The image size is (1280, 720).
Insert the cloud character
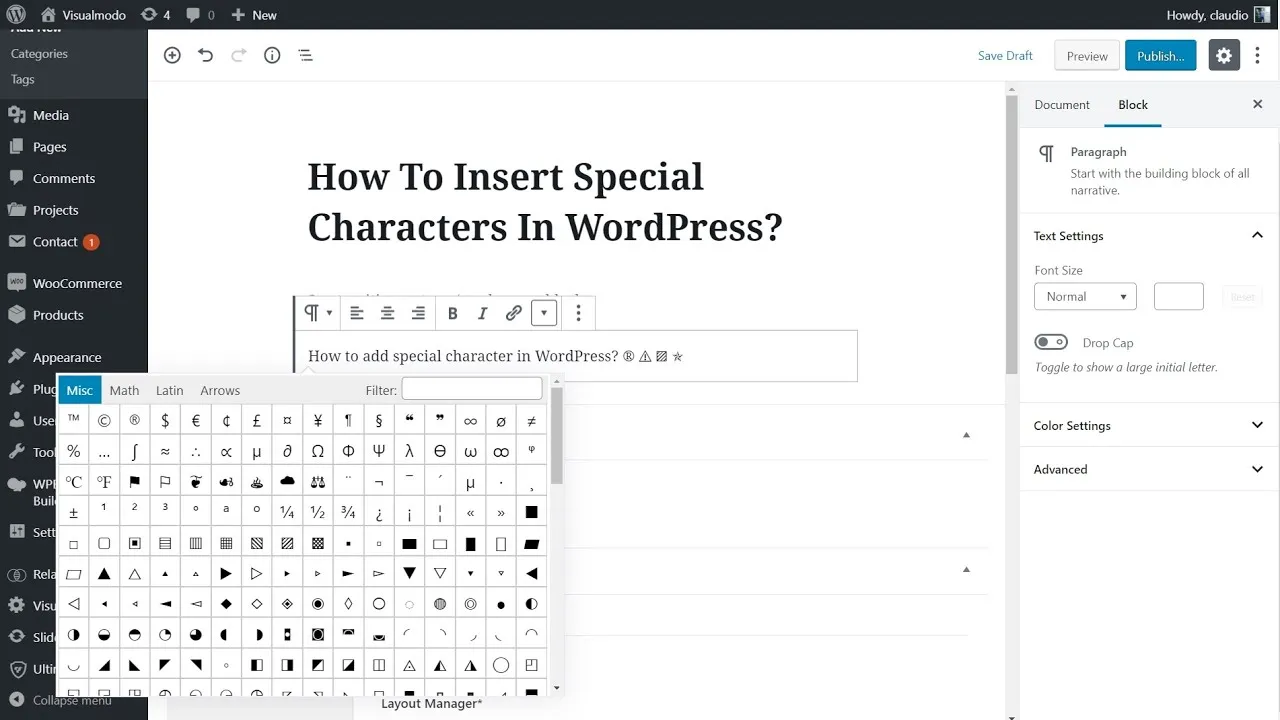click(287, 482)
